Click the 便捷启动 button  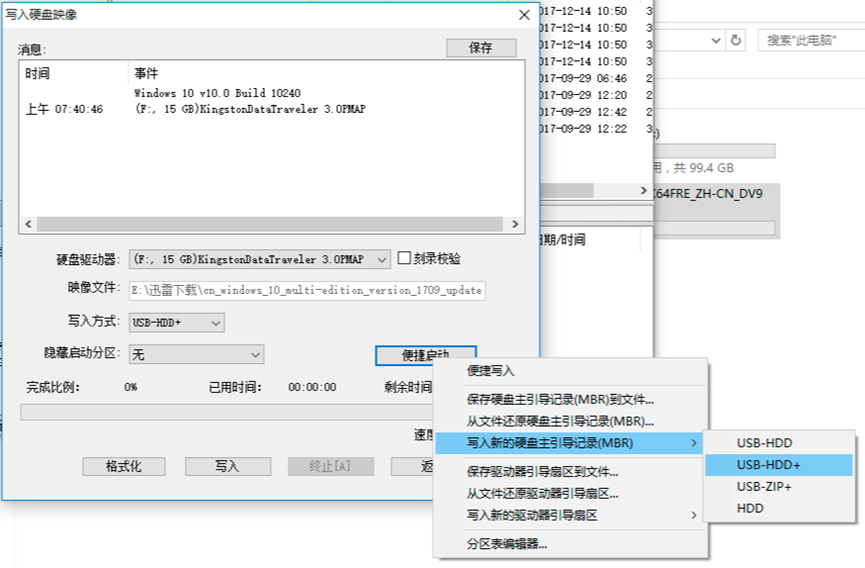425,355
